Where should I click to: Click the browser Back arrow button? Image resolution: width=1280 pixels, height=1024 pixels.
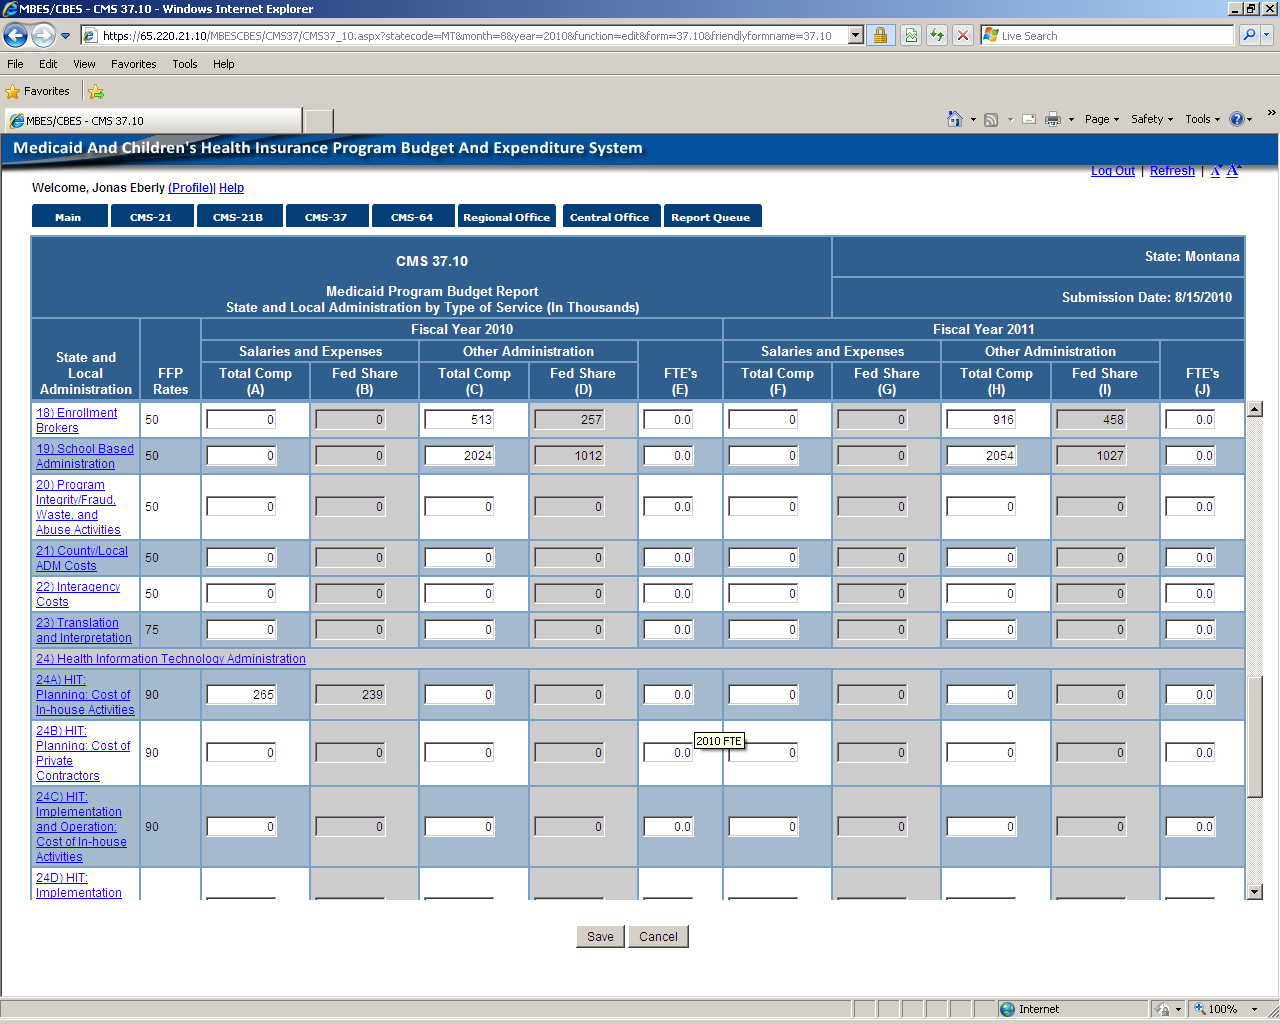[15, 36]
